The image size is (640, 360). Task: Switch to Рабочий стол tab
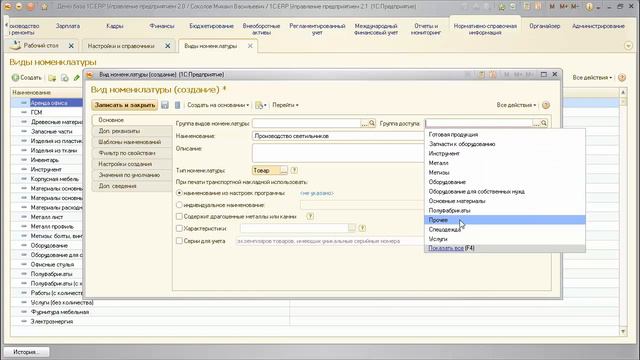coord(41,46)
